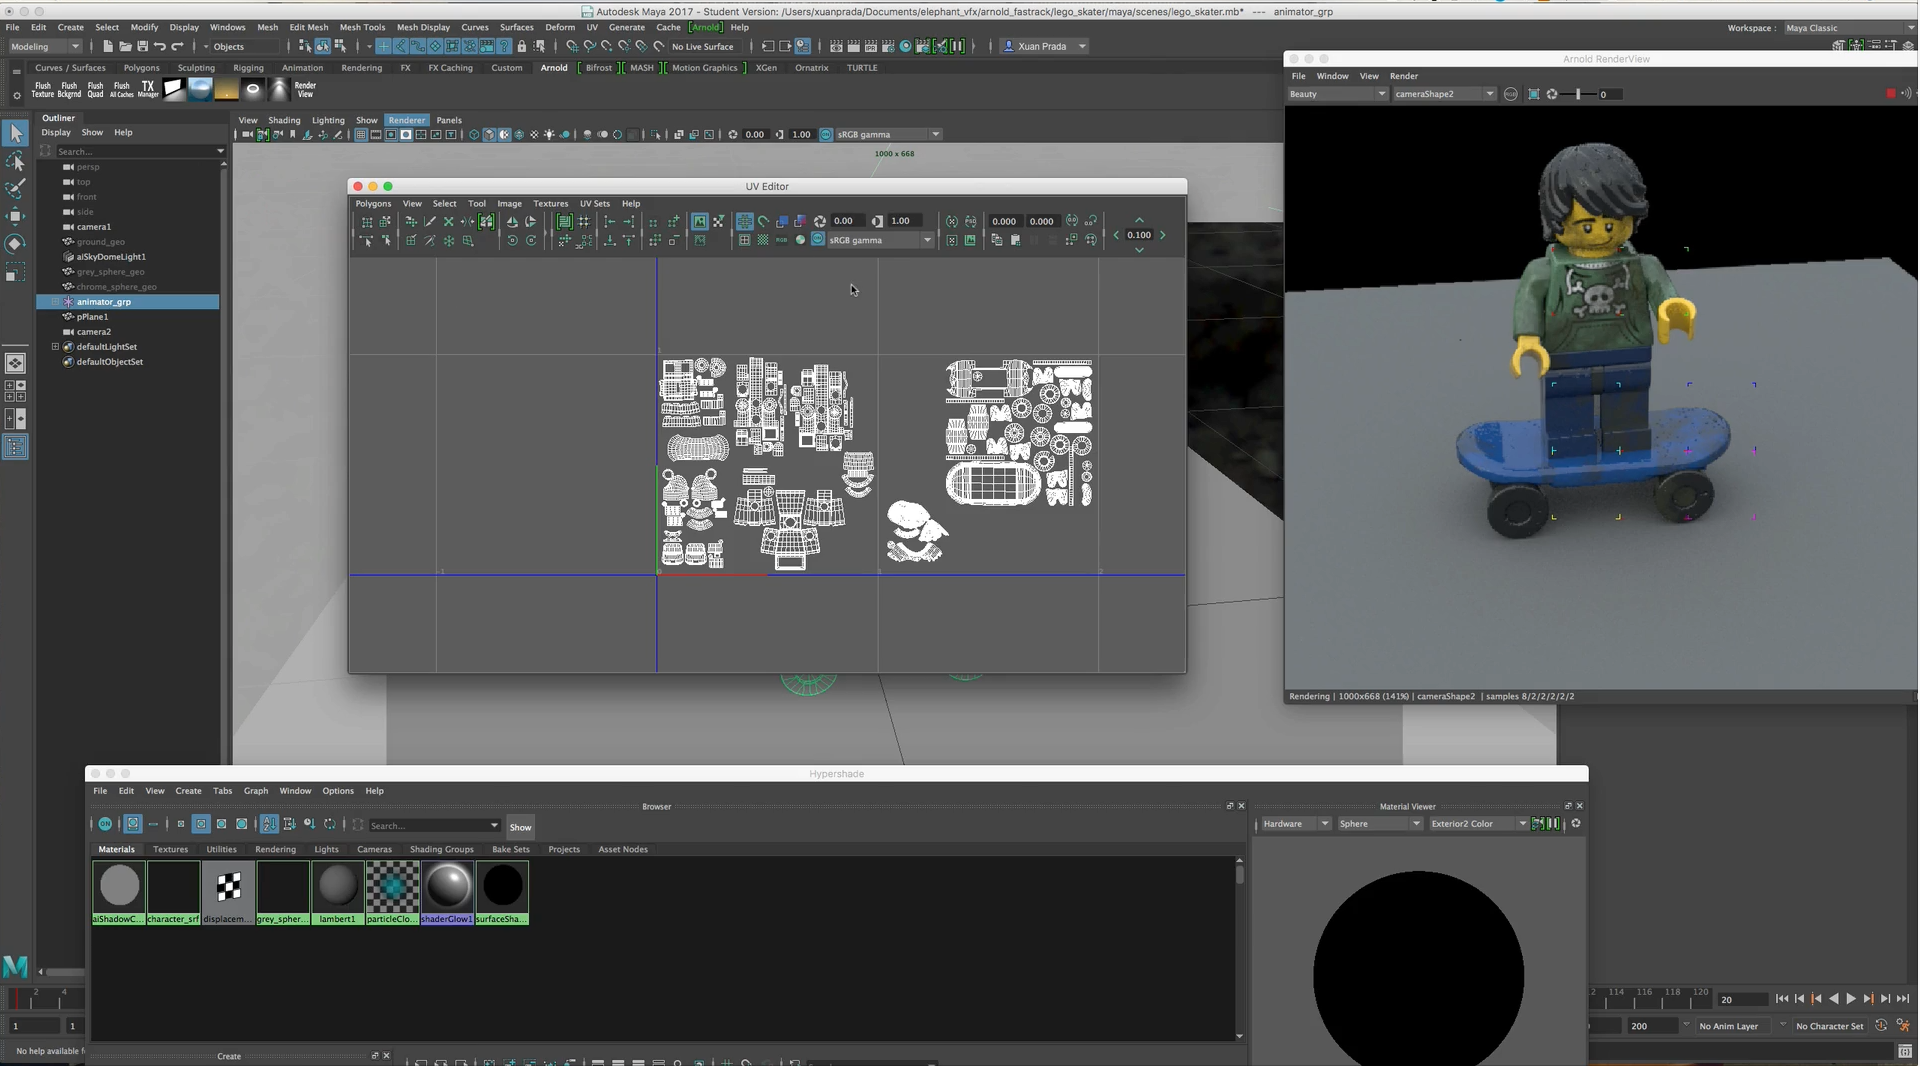1920x1066 pixels.
Task: Click flip UVs icon in UV Editor
Action: click(x=512, y=221)
